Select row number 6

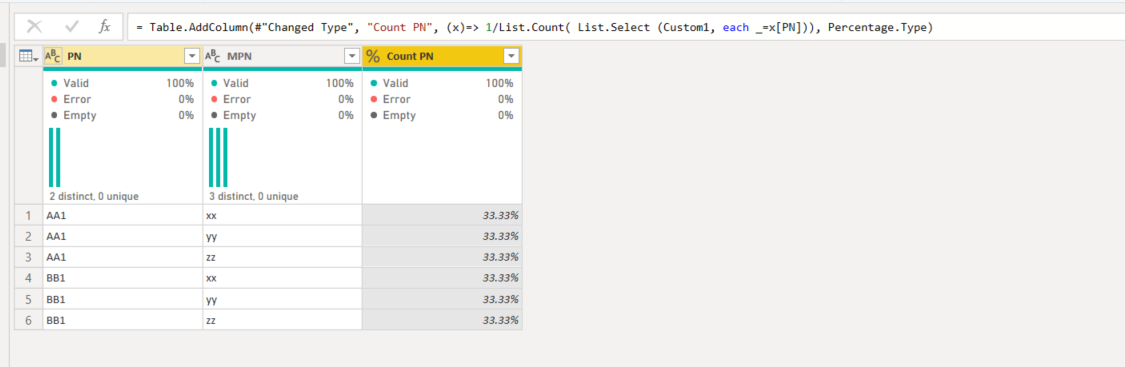pyautogui.click(x=29, y=320)
